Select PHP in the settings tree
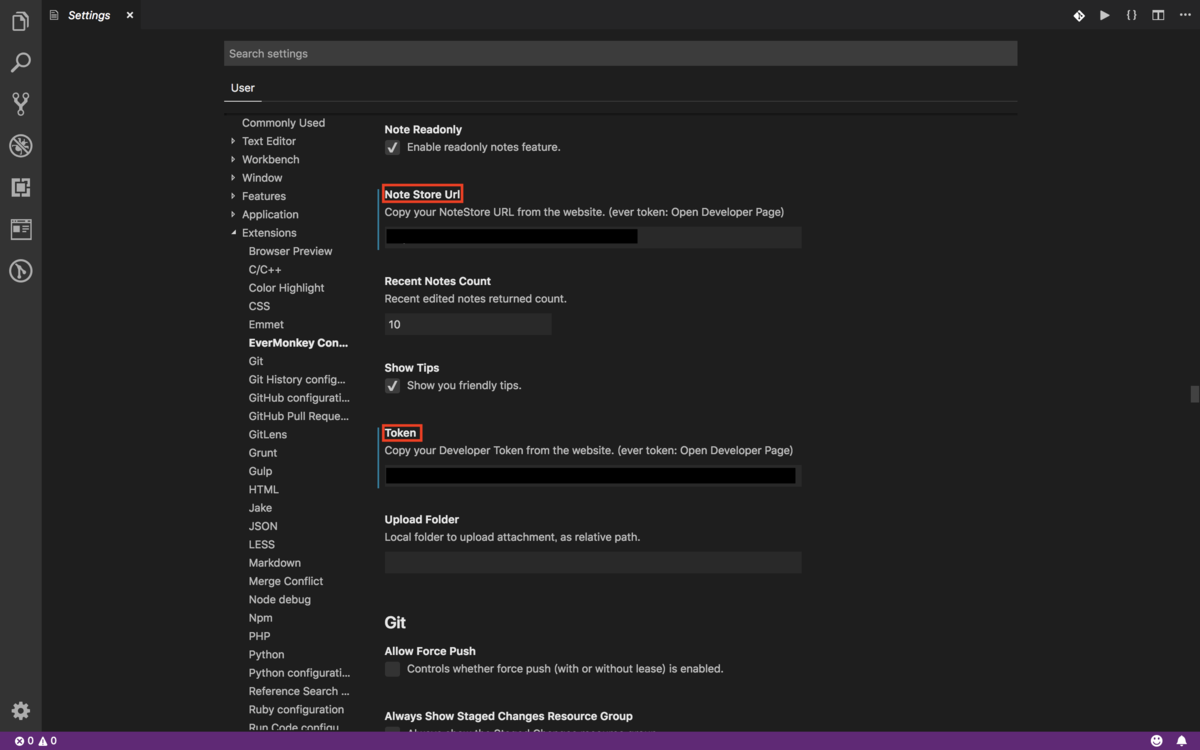The width and height of the screenshot is (1200, 750). [x=260, y=636]
